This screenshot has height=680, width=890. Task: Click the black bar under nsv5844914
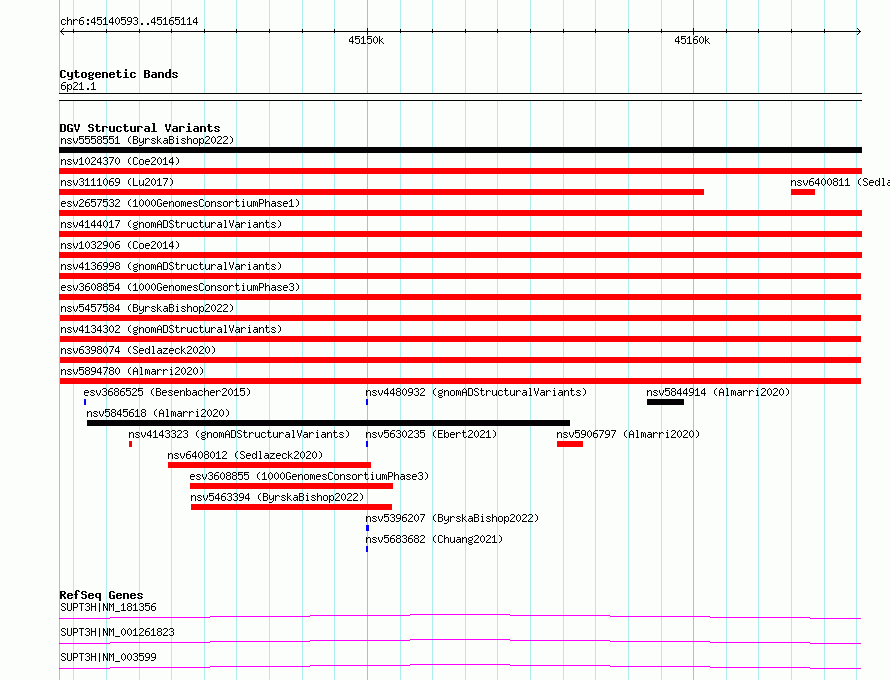tap(665, 402)
